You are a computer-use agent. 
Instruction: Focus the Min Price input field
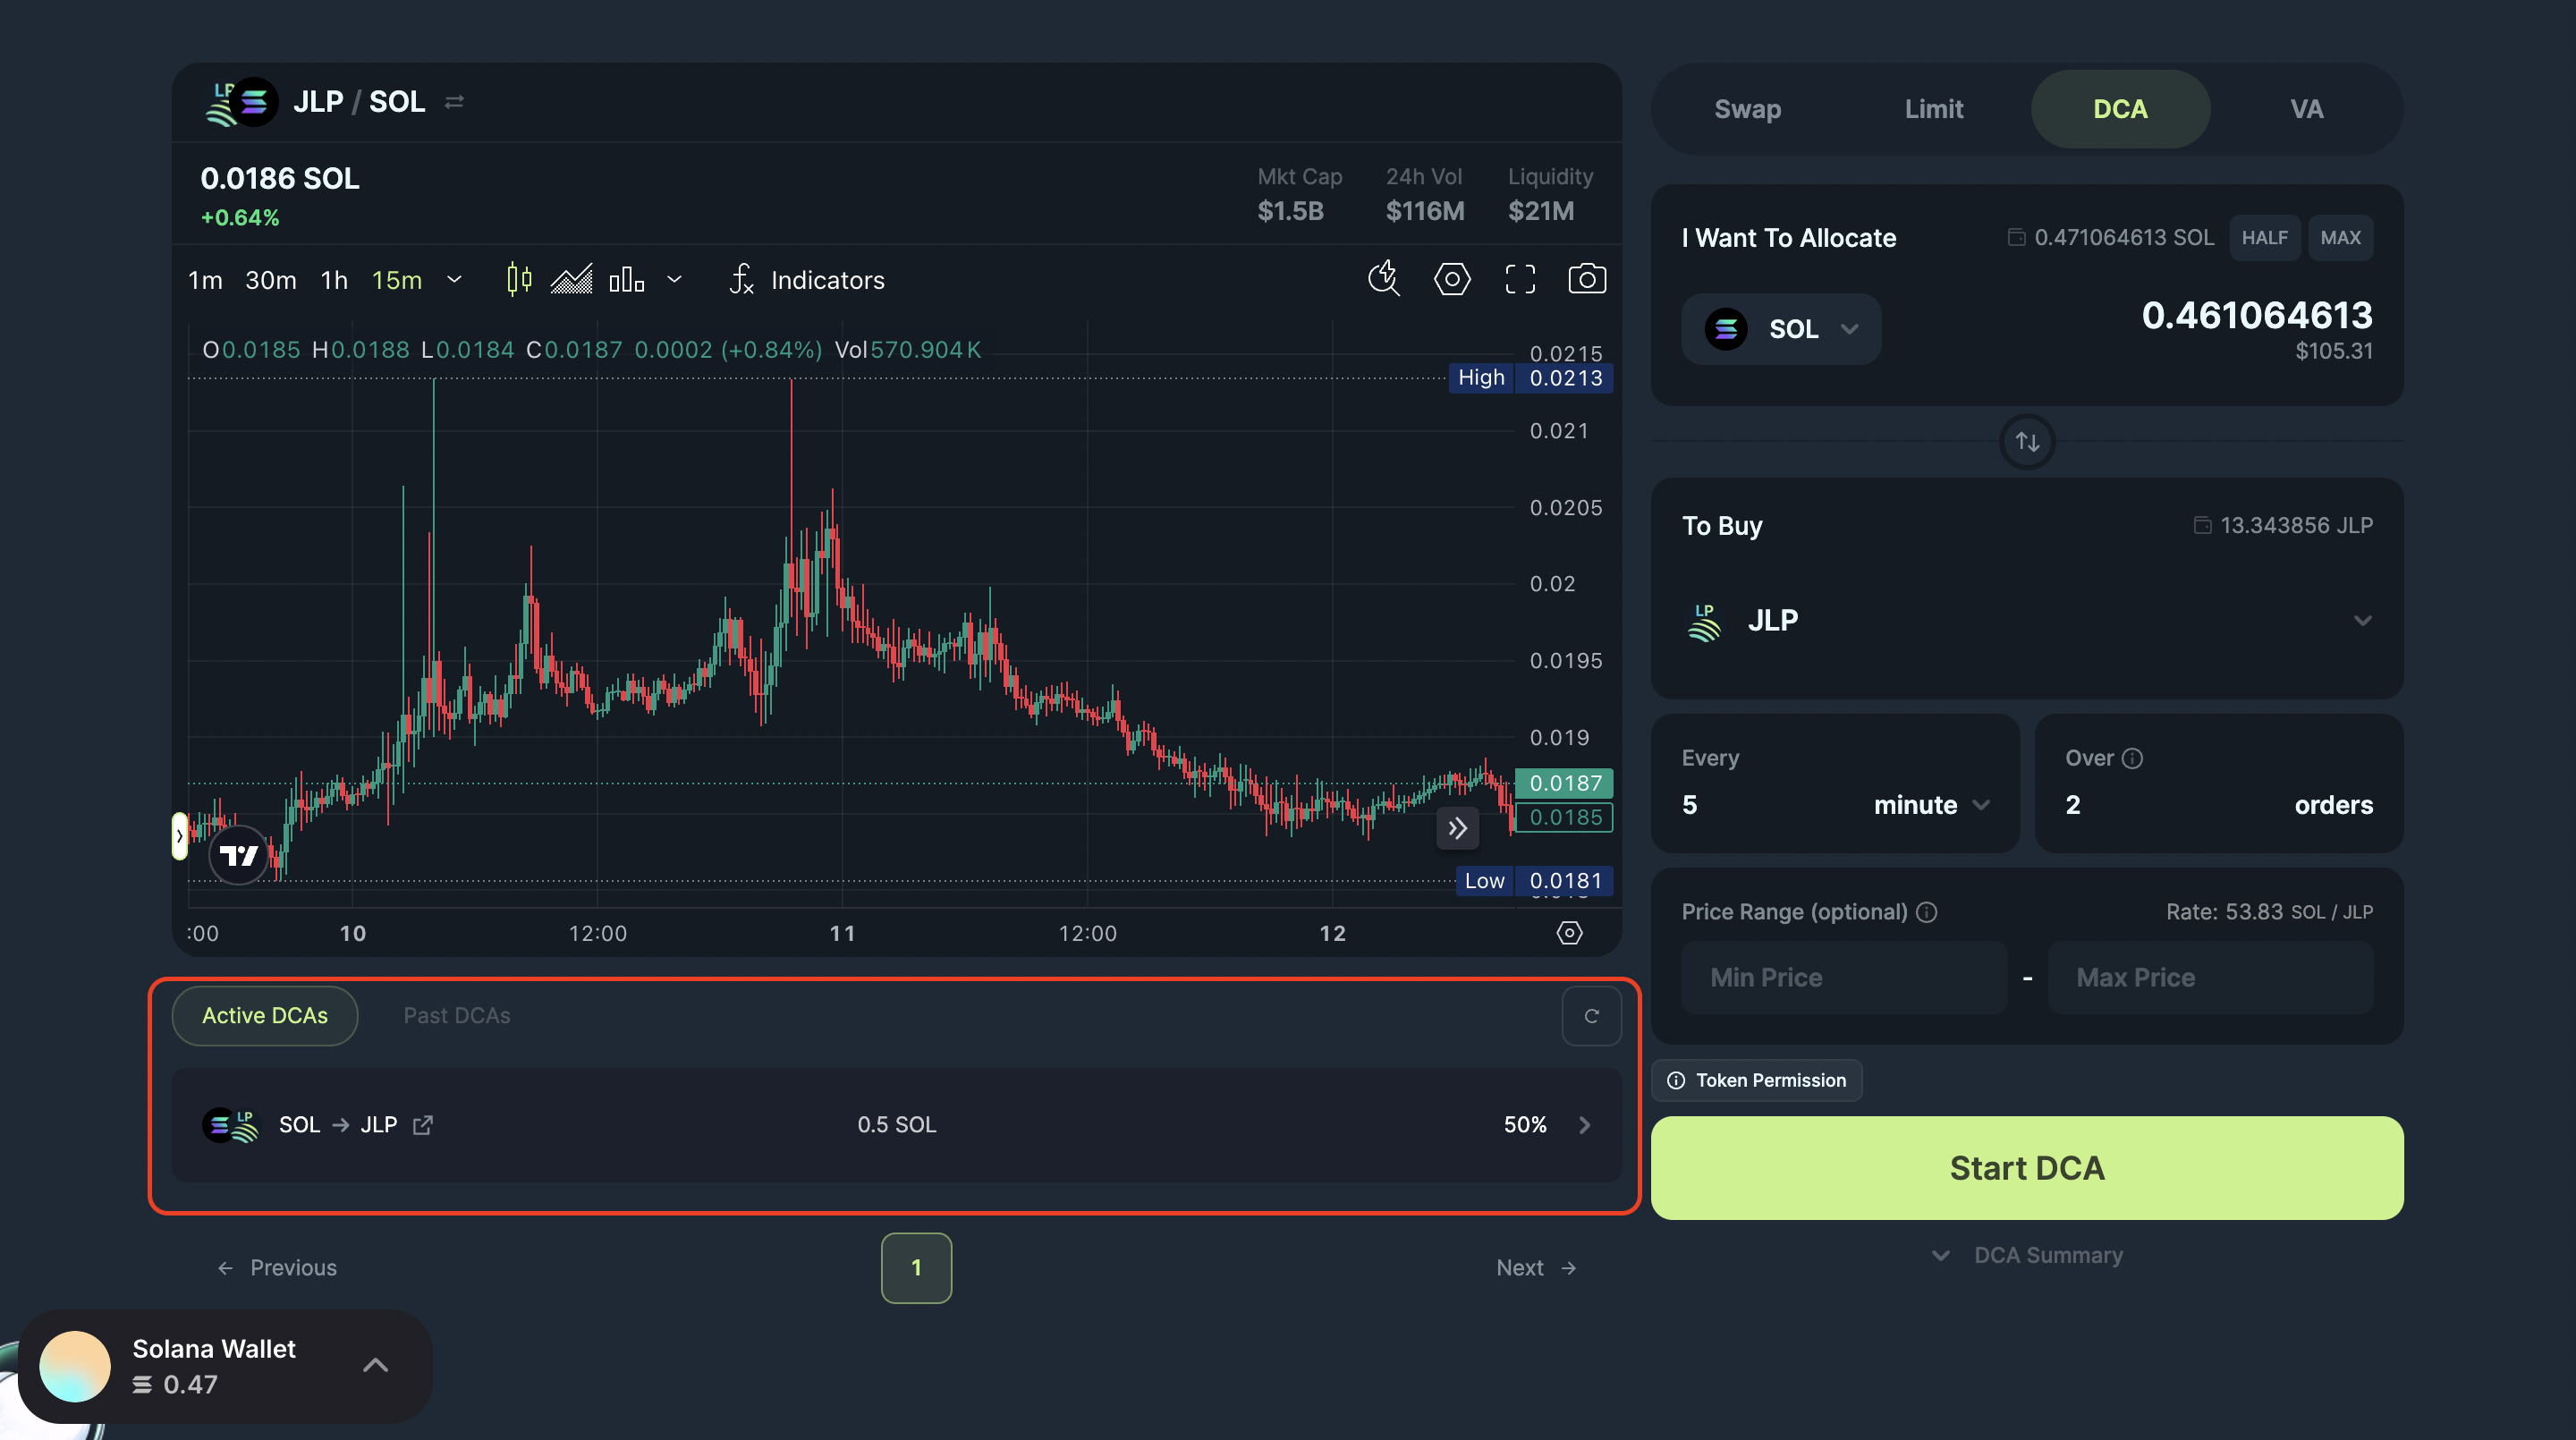tap(1844, 977)
